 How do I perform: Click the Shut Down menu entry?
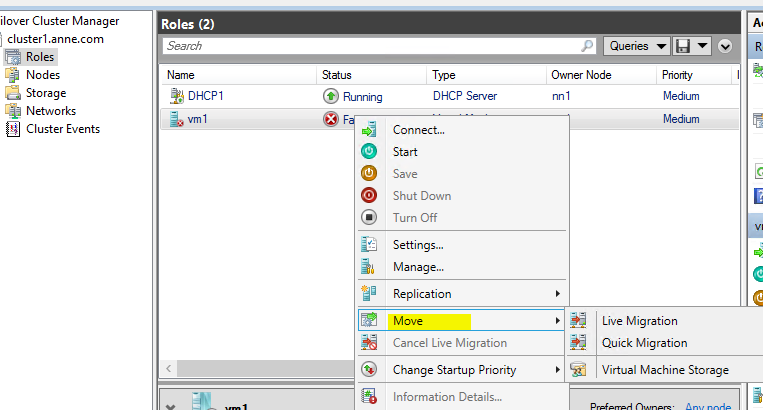pos(462,196)
